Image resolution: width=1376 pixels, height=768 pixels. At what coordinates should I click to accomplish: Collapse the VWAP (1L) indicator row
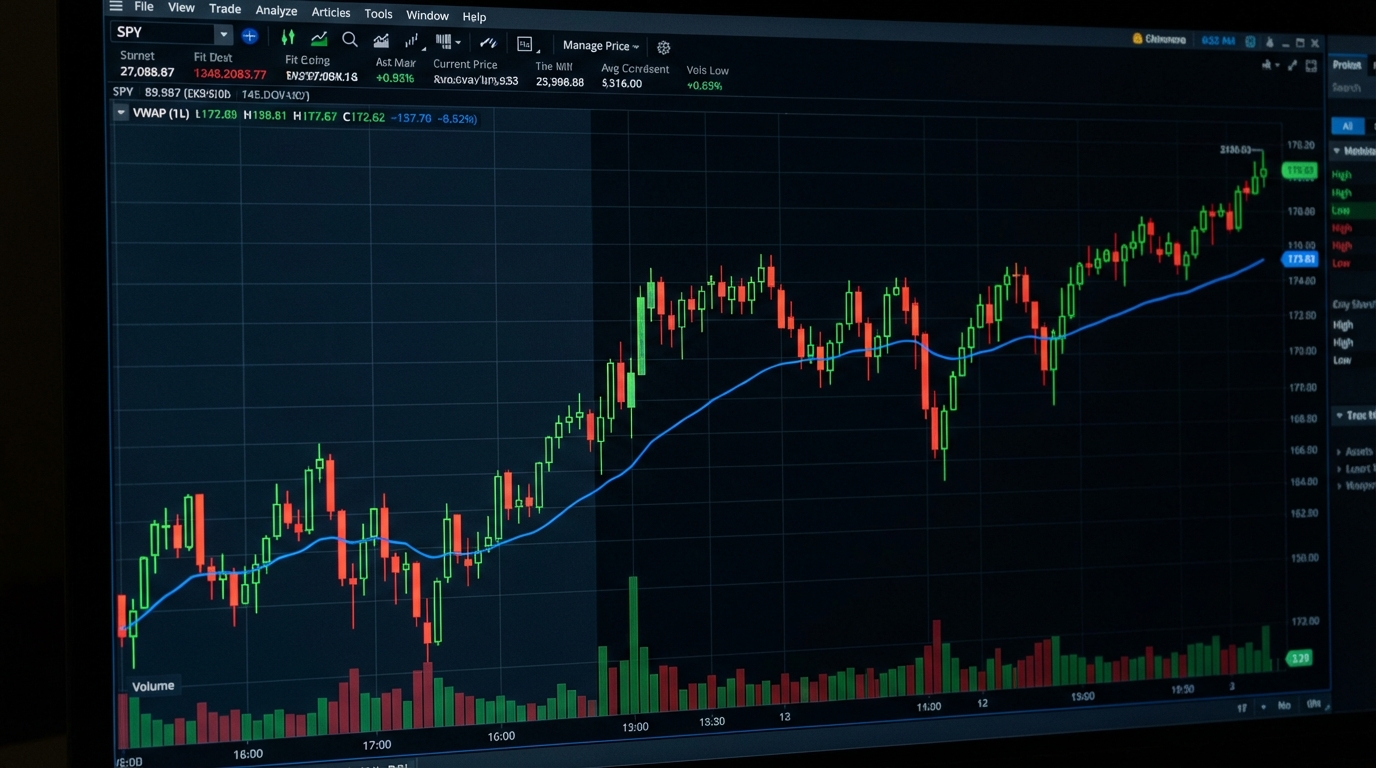point(121,113)
